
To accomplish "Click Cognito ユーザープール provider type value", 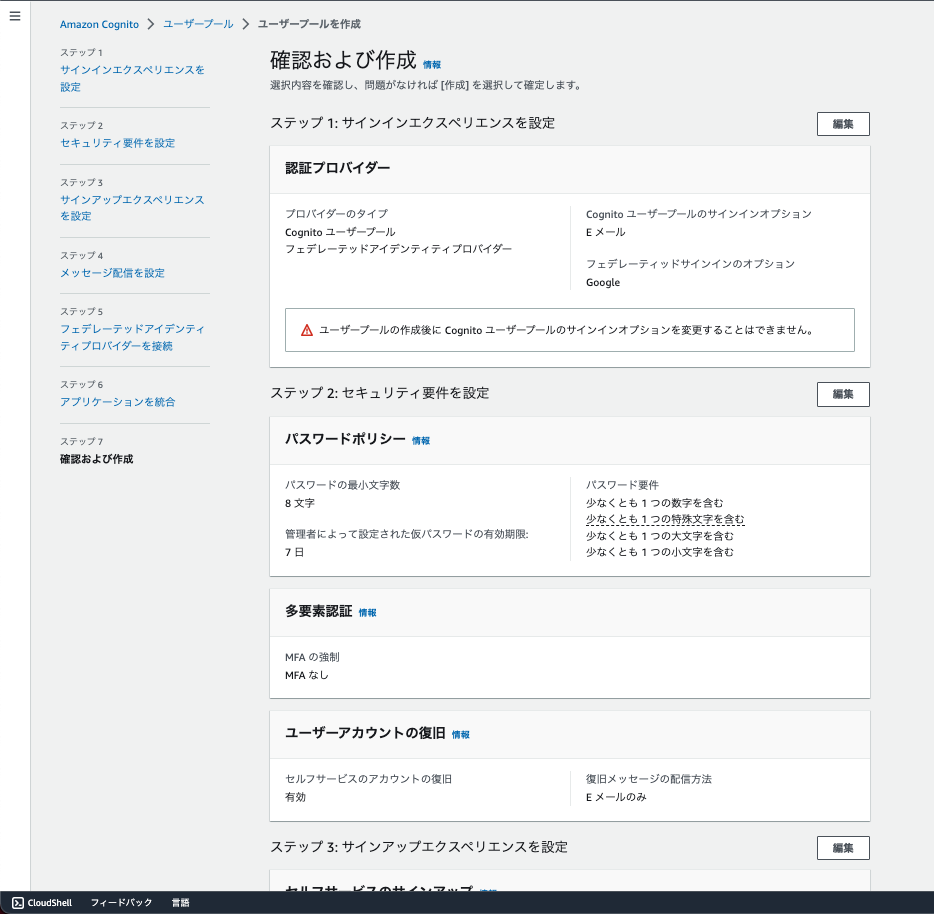I will pyautogui.click(x=340, y=232).
